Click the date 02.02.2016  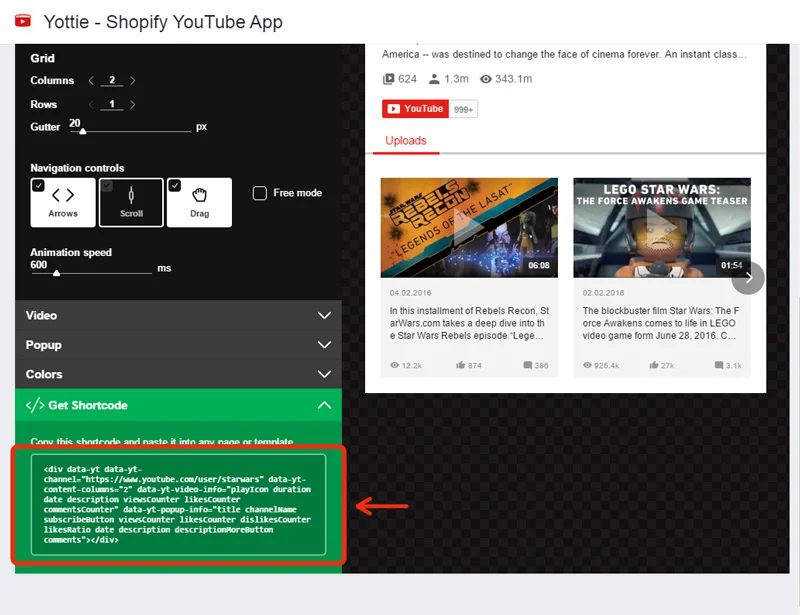[x=603, y=292]
